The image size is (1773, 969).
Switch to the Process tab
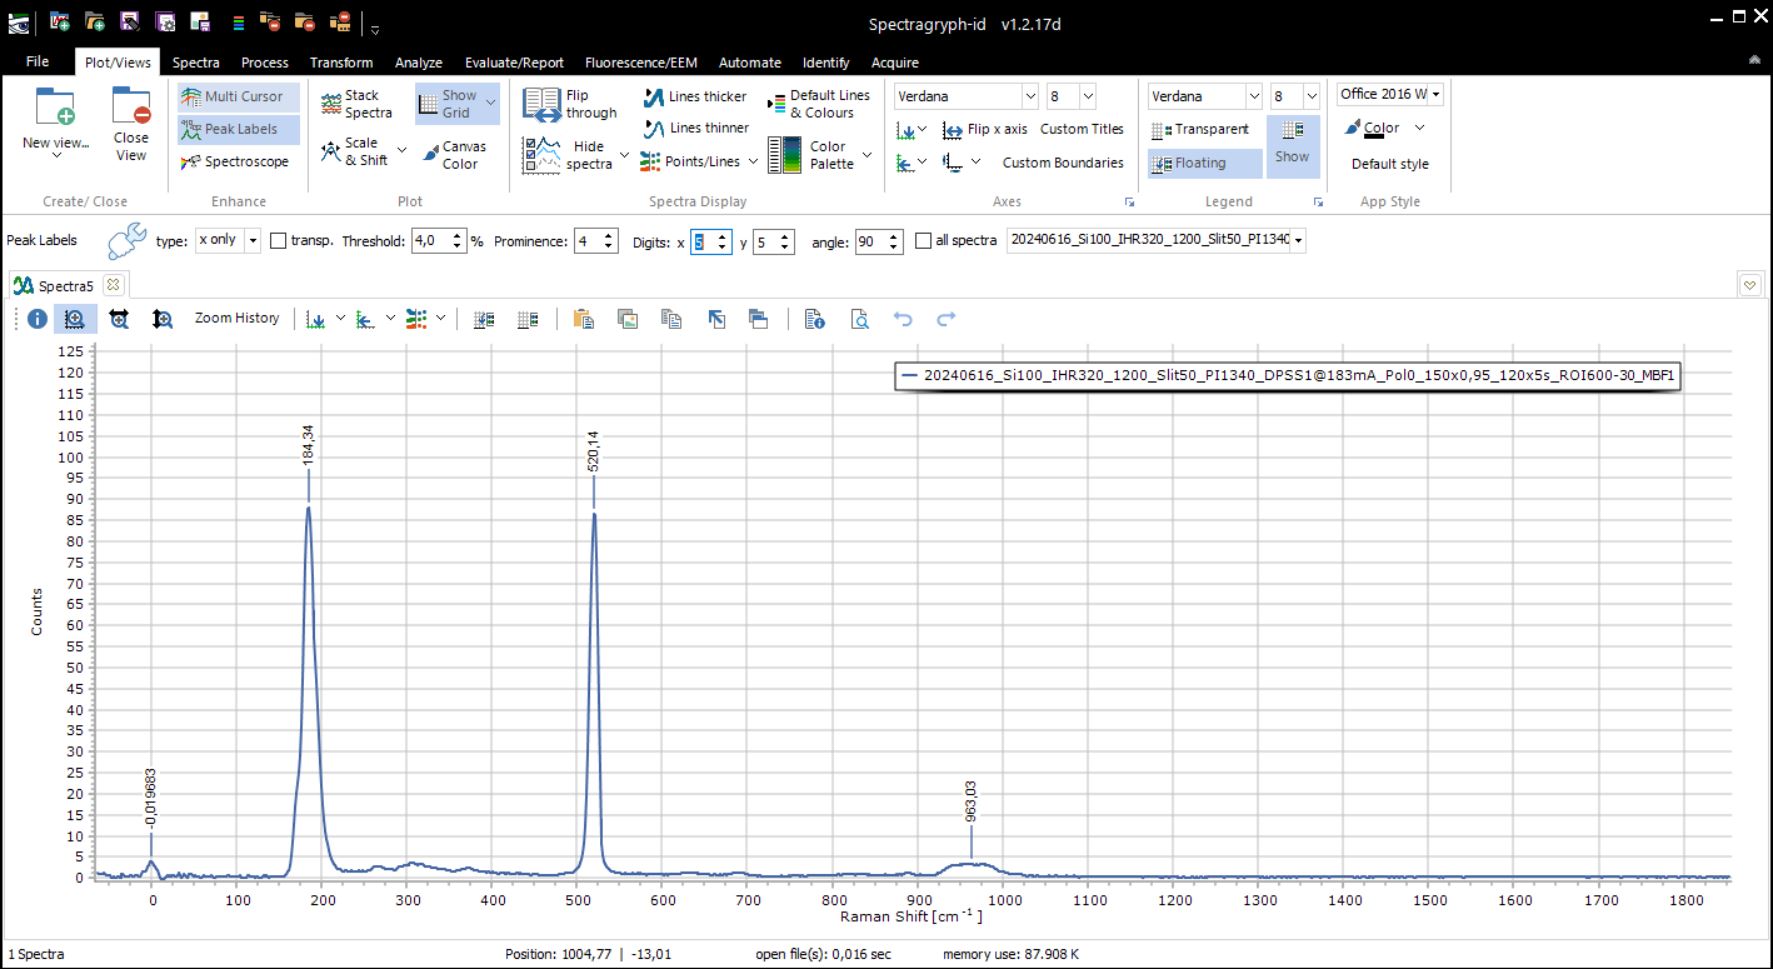click(x=264, y=62)
